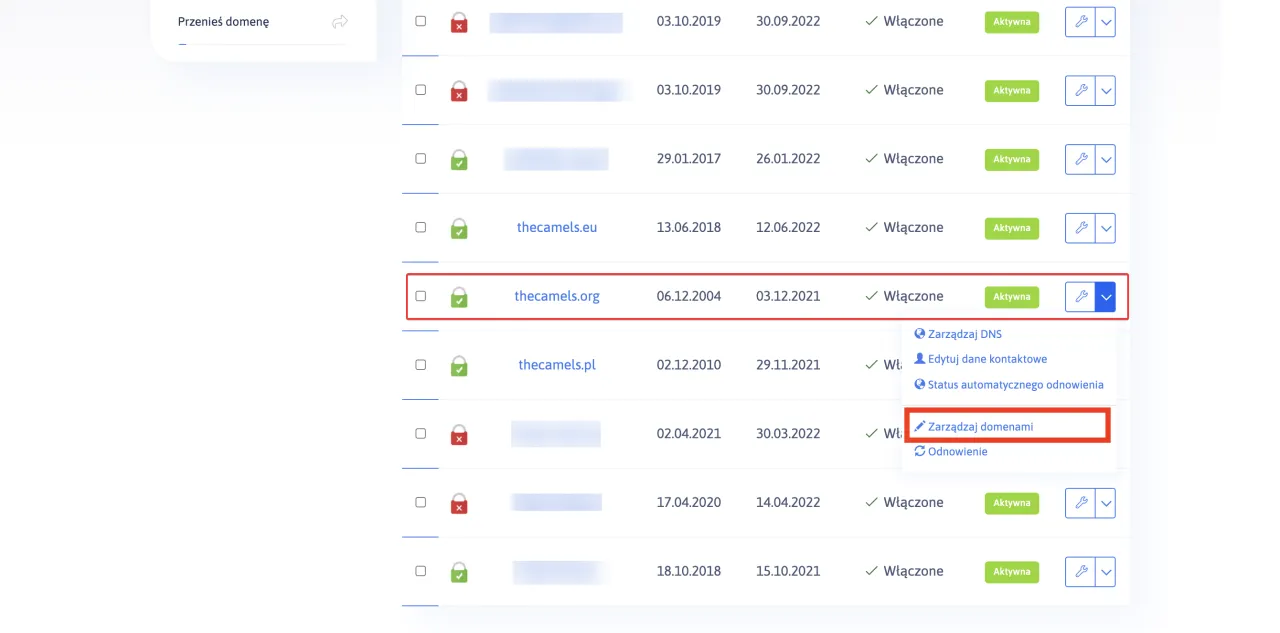Click Przenieś domenę in sidebar
The height and width of the screenshot is (633, 1280).
(223, 21)
